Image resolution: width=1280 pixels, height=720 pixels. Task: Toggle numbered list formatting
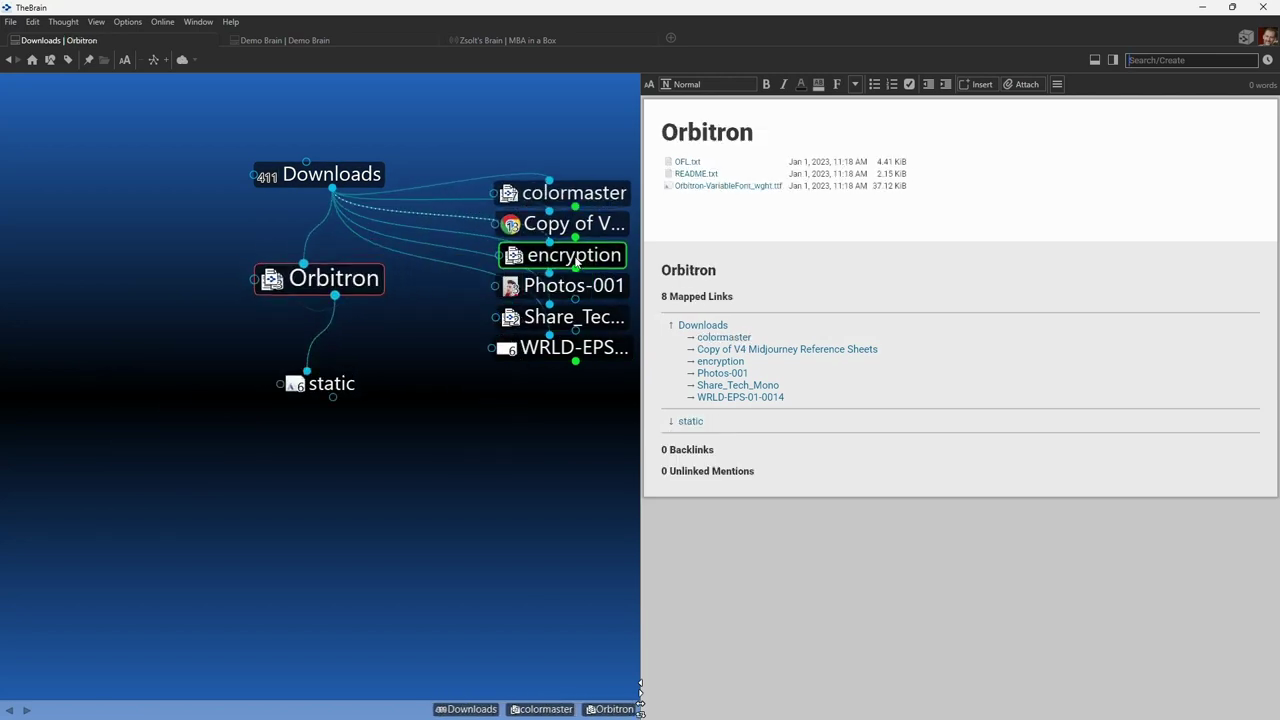point(892,85)
